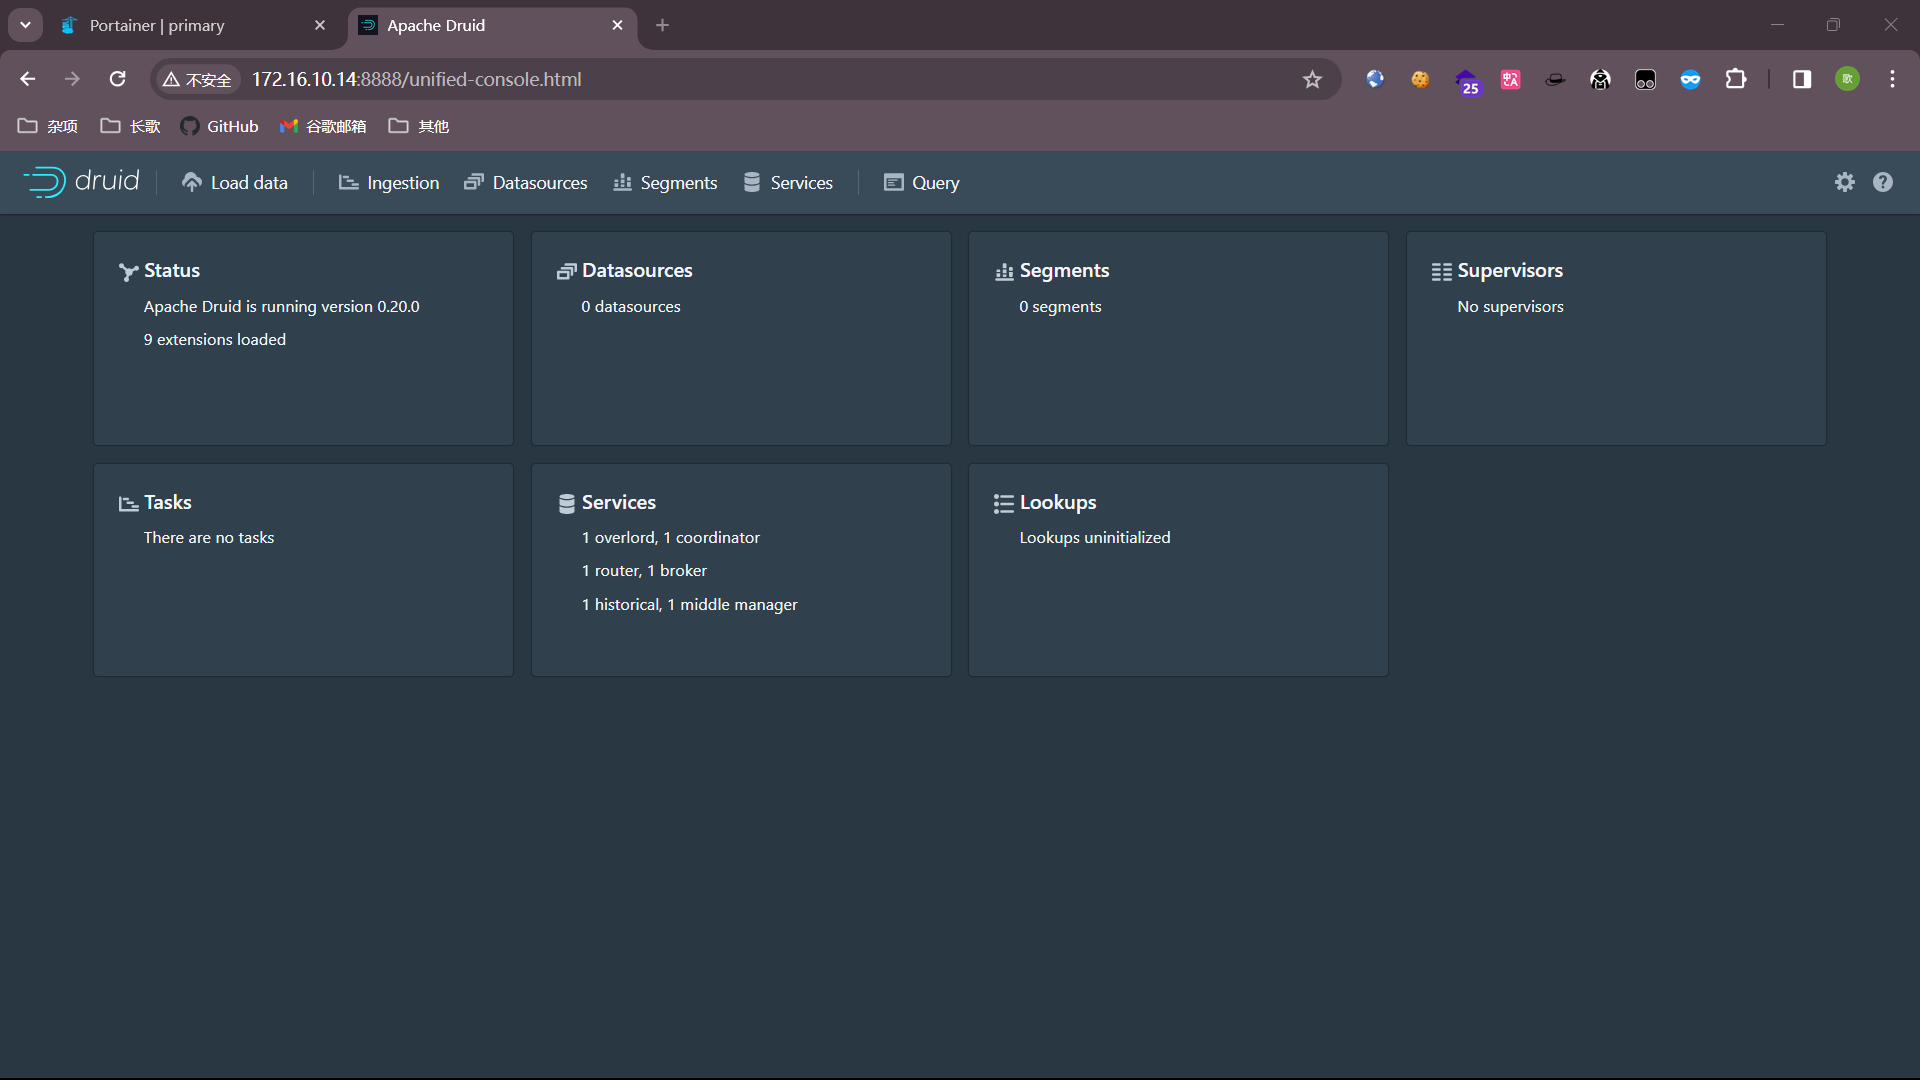This screenshot has height=1080, width=1920.
Task: Select the Apache Druid browser tab
Action: tap(492, 25)
